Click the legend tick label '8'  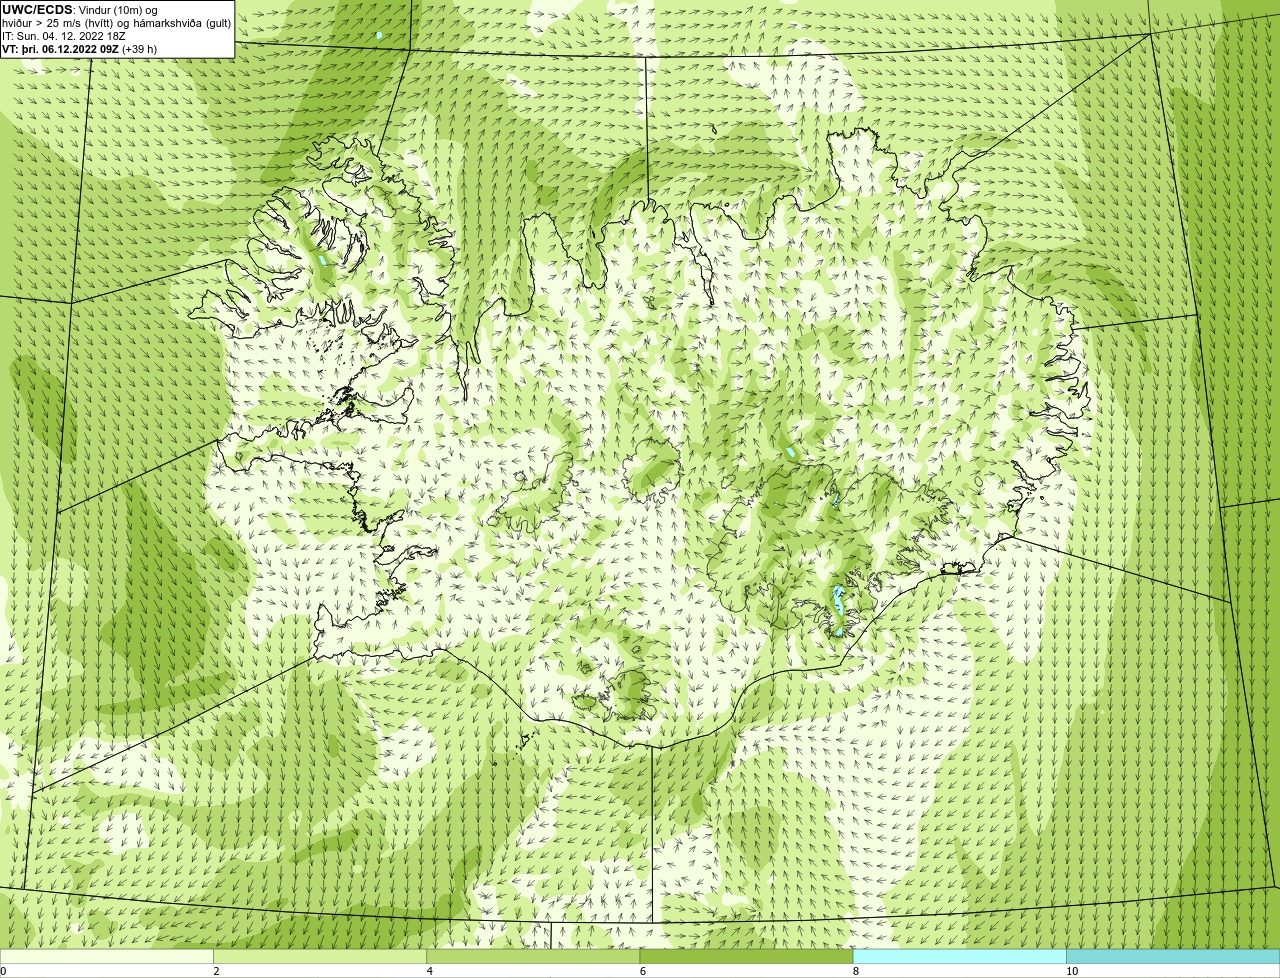pyautogui.click(x=856, y=971)
